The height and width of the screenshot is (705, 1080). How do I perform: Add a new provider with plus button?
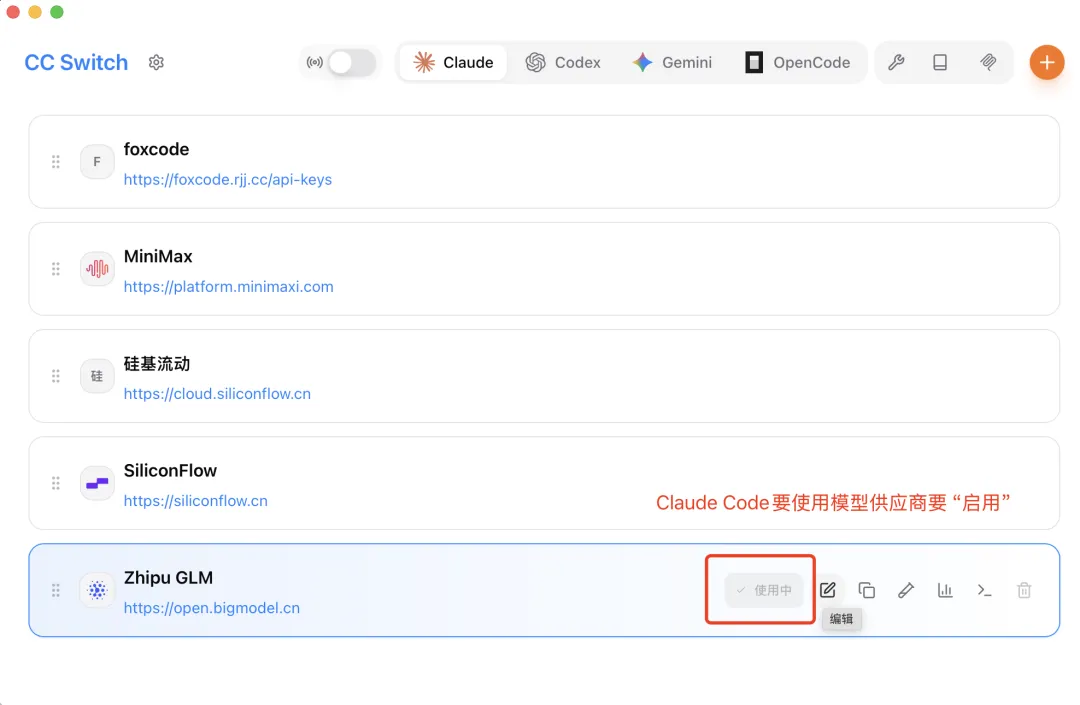(x=1047, y=63)
